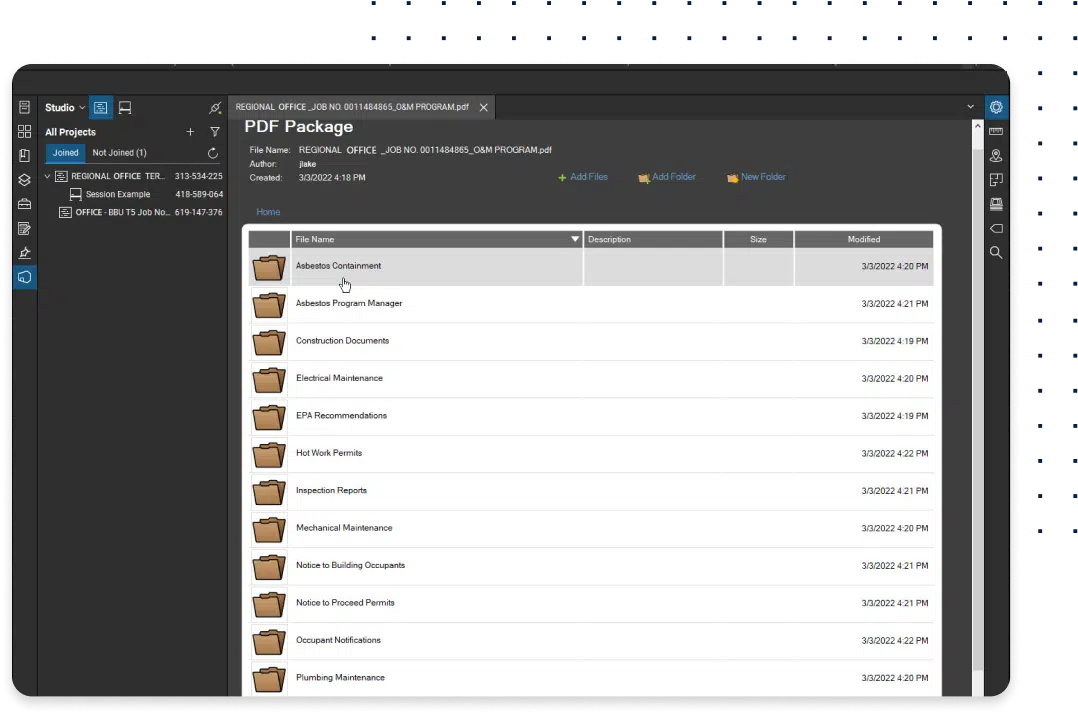
Task: Click the Asbestos Containment folder icon
Action: click(x=269, y=267)
